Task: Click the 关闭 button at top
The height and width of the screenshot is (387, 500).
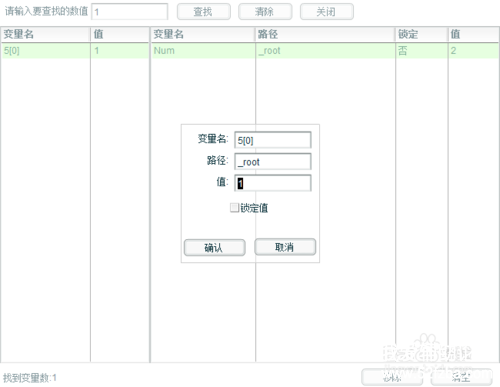Action: coord(327,12)
